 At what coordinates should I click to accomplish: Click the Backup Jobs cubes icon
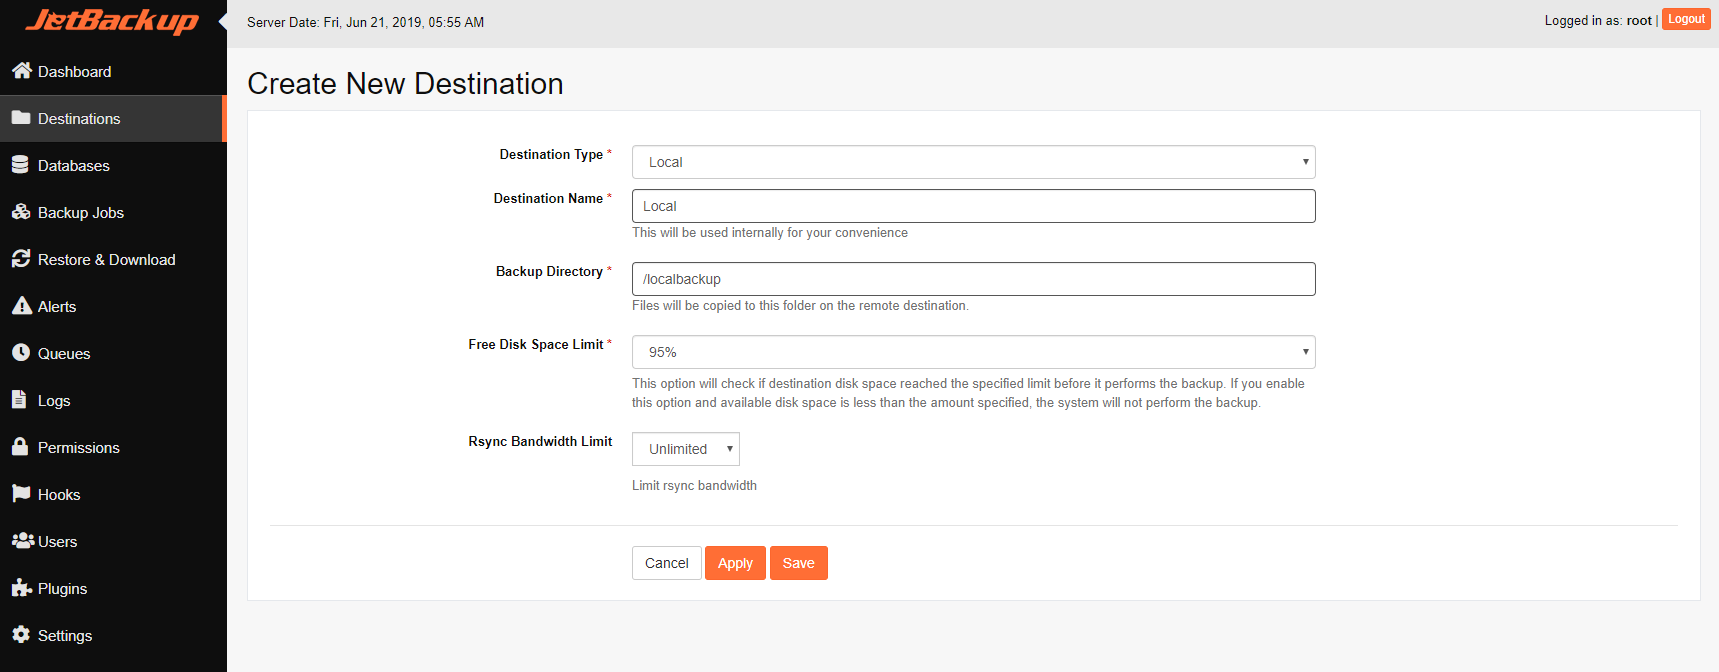coord(21,211)
